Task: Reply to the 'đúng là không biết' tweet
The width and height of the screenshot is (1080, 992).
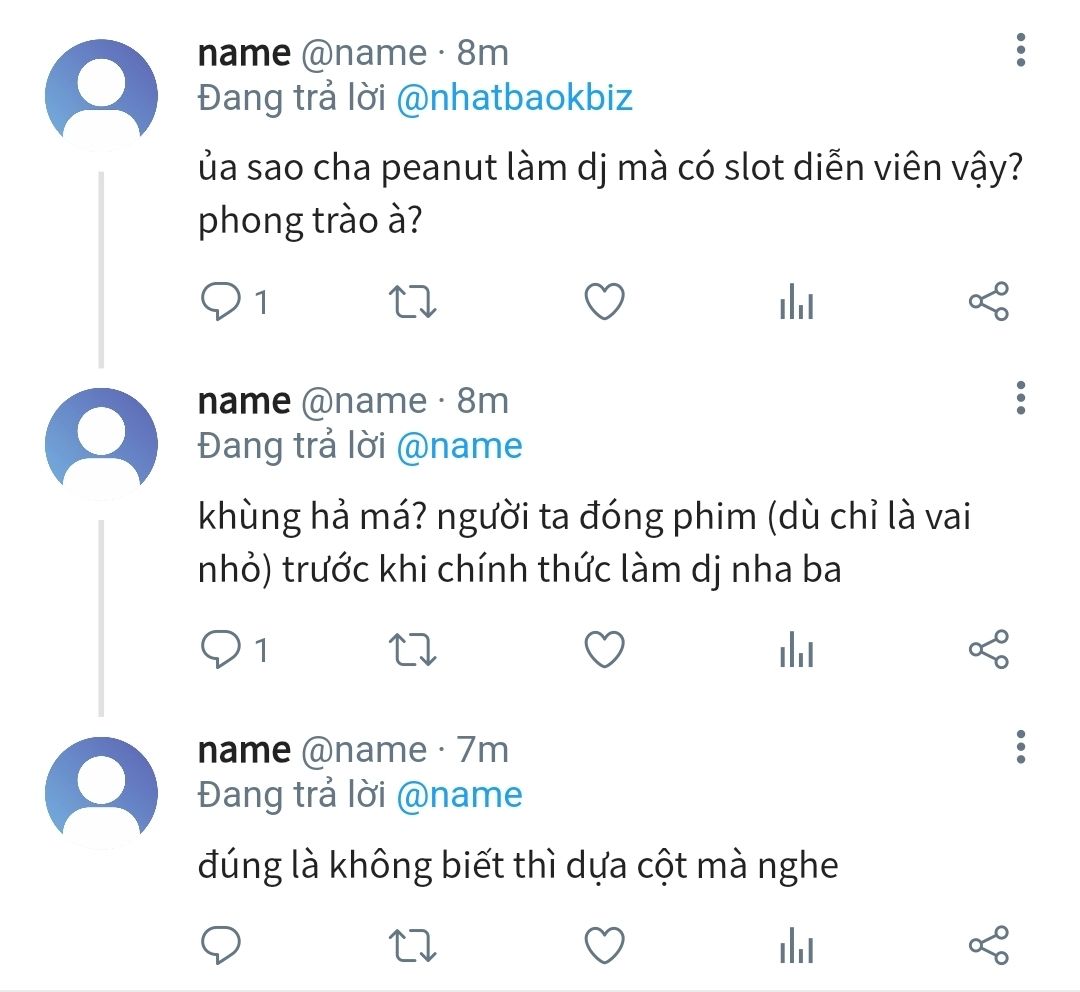Action: 220,944
